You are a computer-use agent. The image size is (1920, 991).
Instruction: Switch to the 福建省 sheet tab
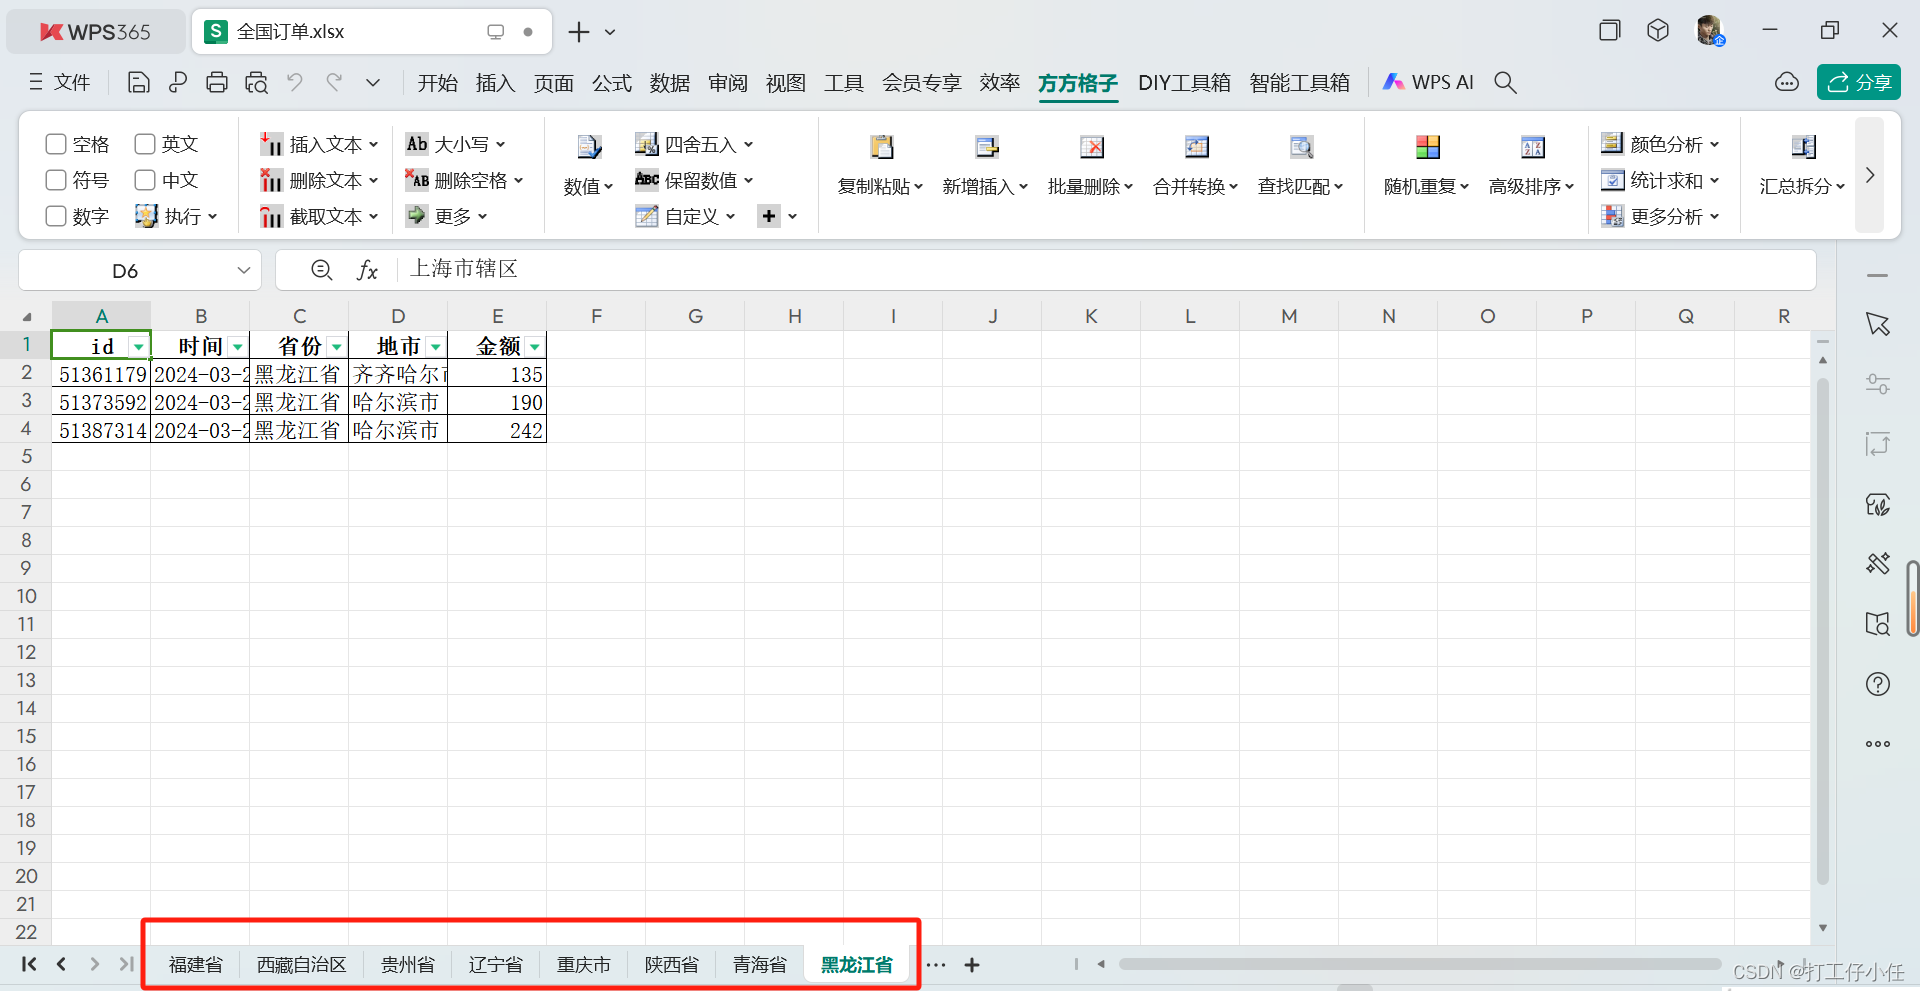click(196, 965)
